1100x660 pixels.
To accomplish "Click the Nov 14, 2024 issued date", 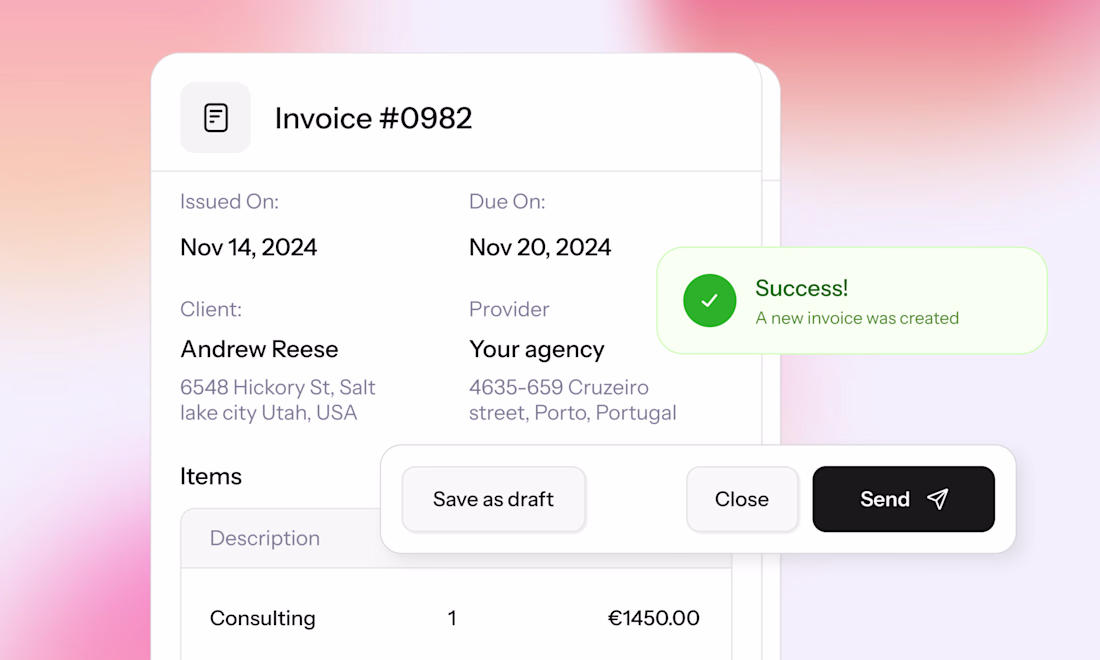I will (x=248, y=247).
